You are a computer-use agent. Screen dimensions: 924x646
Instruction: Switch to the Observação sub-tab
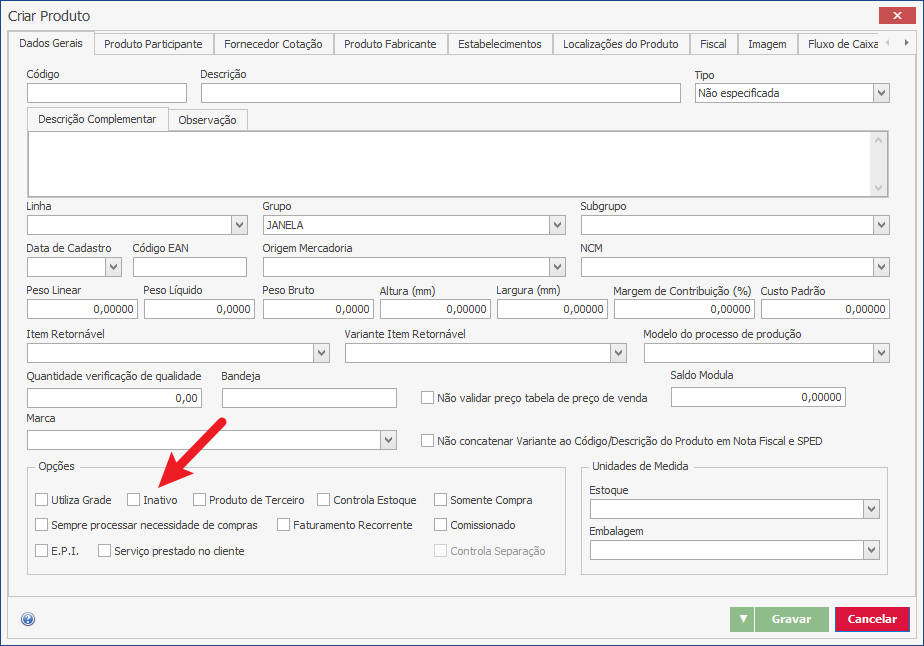tap(207, 120)
